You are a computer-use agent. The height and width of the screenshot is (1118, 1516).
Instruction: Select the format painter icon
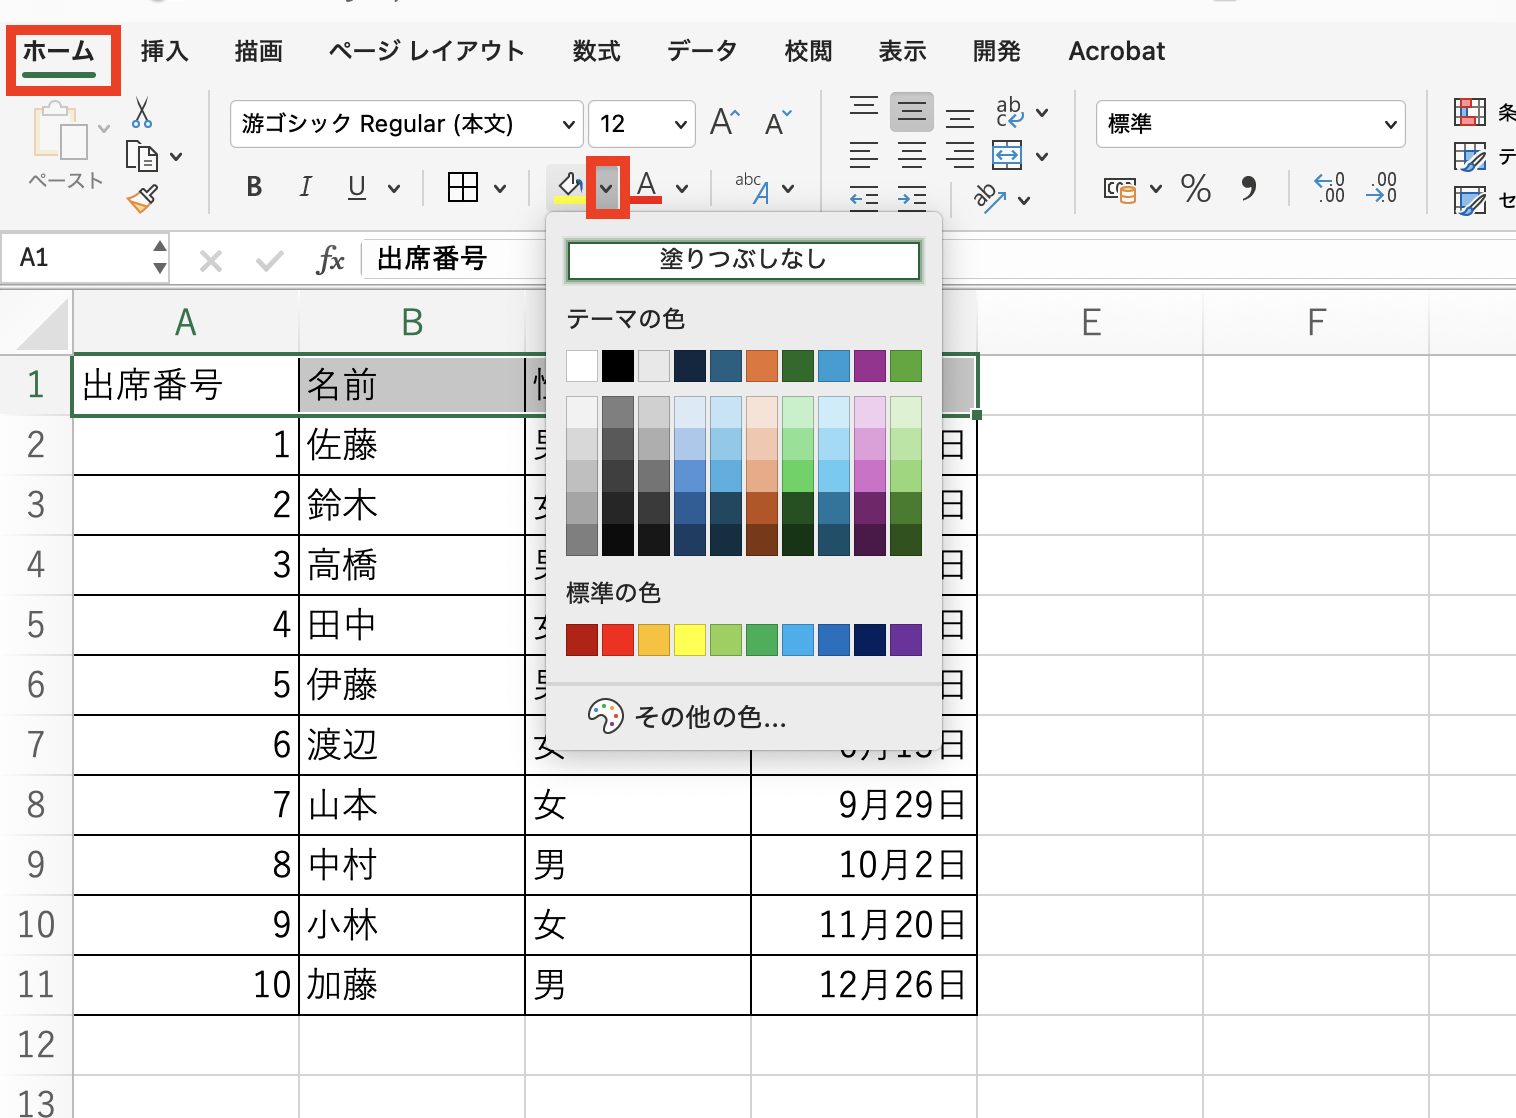[141, 197]
